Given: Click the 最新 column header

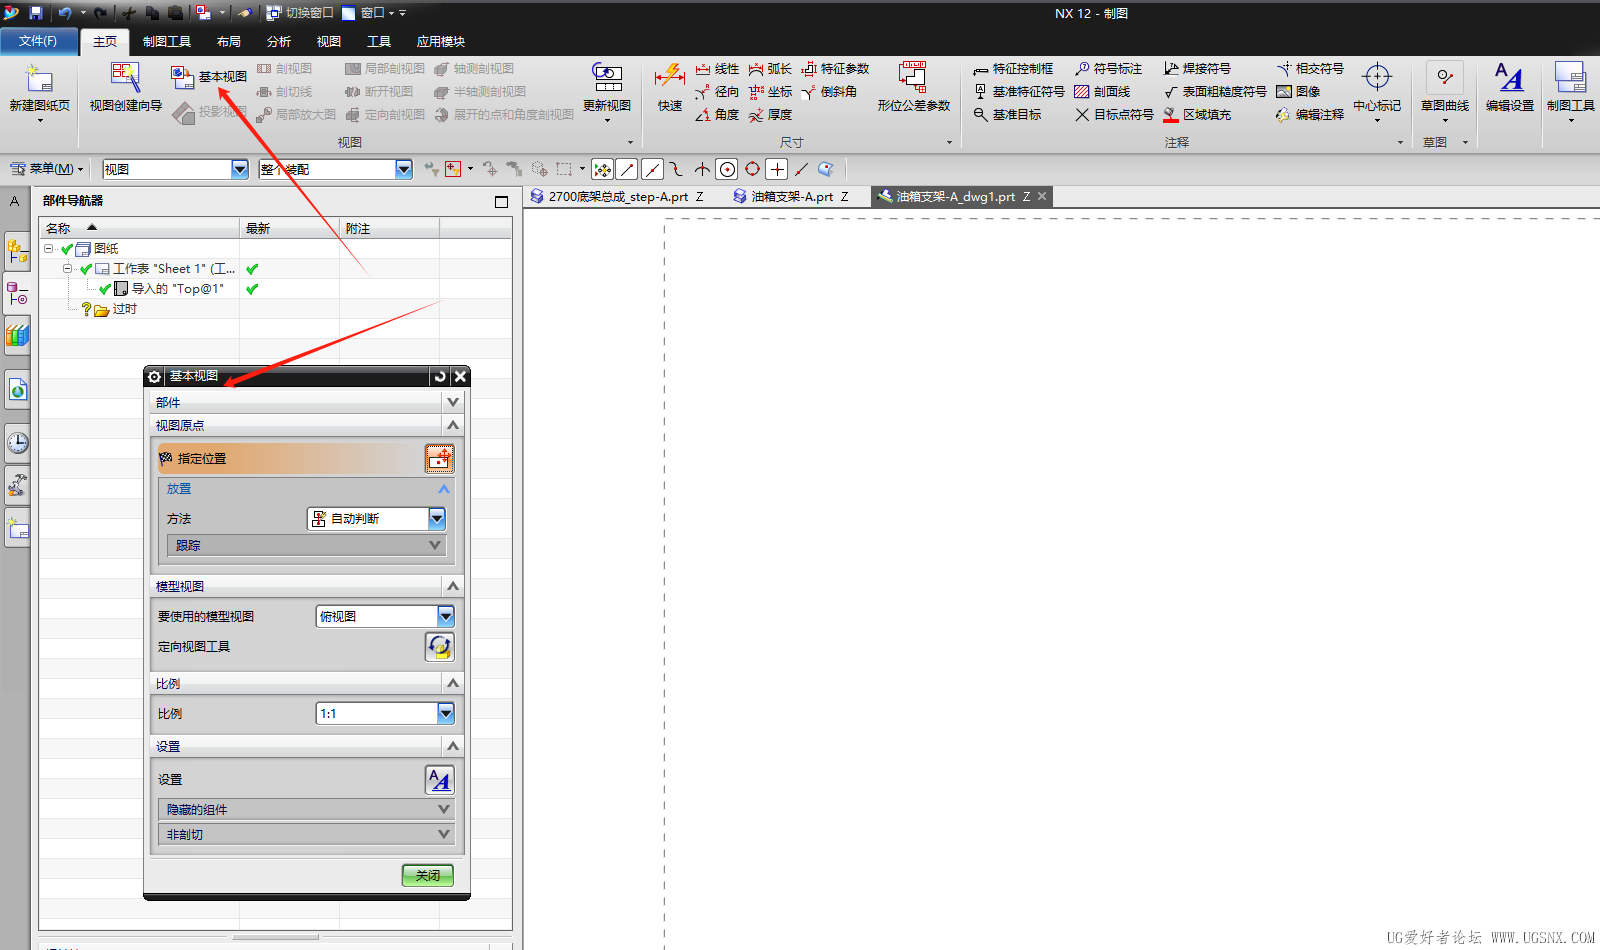Looking at the screenshot, I should click(289, 228).
